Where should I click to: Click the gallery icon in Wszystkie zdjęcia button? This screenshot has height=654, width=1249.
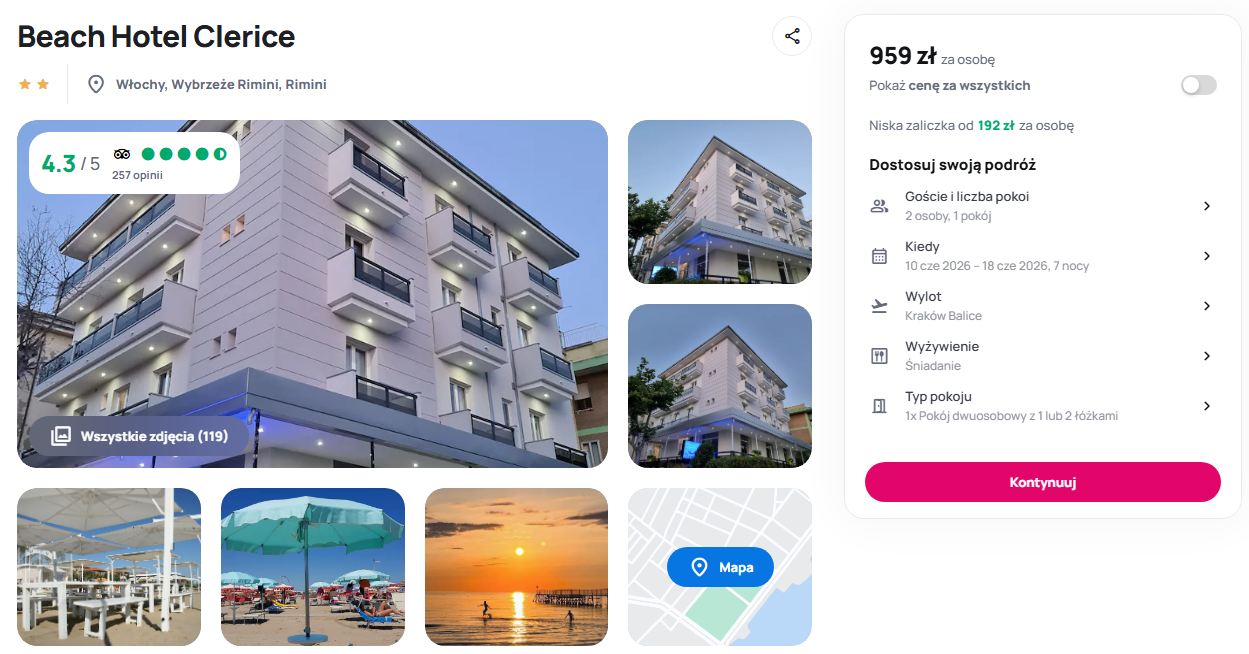tap(61, 436)
